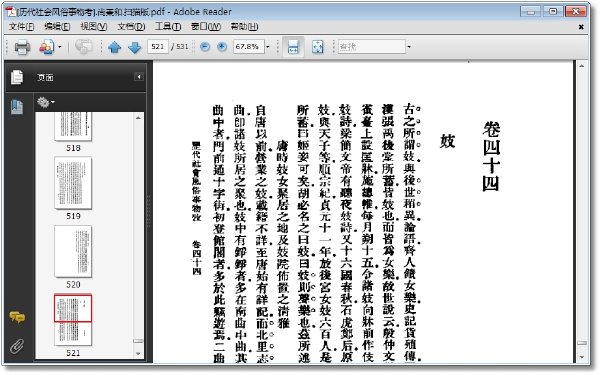Click the Pages panel icon in the sidebar
600x375 pixels.
(x=16, y=77)
